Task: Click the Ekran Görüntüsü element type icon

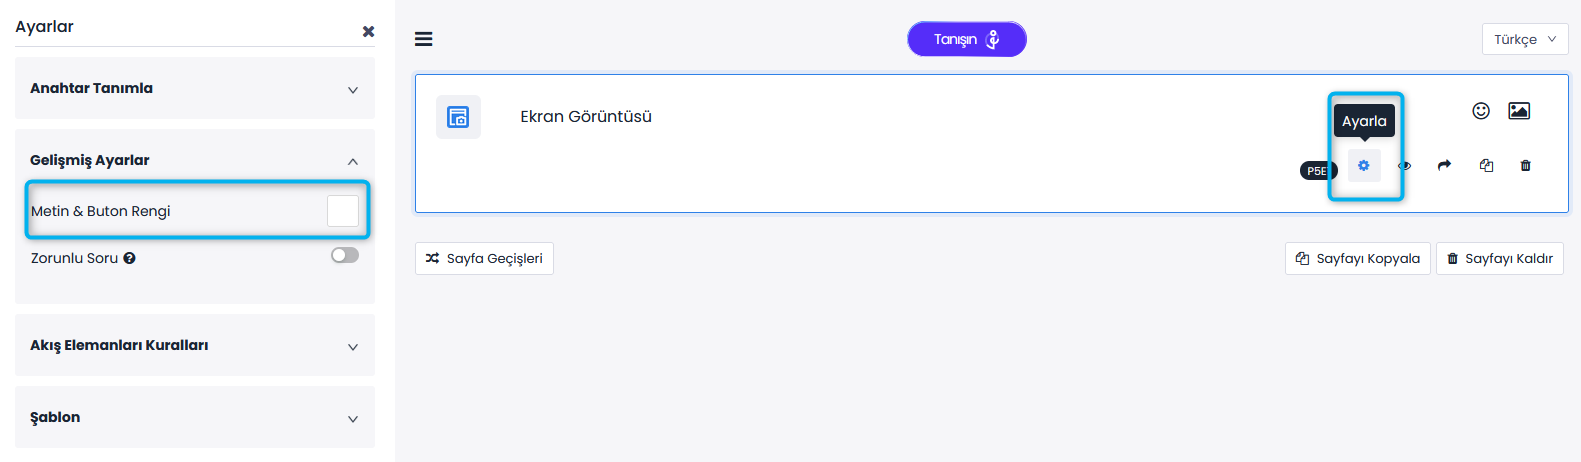Action: pyautogui.click(x=458, y=117)
